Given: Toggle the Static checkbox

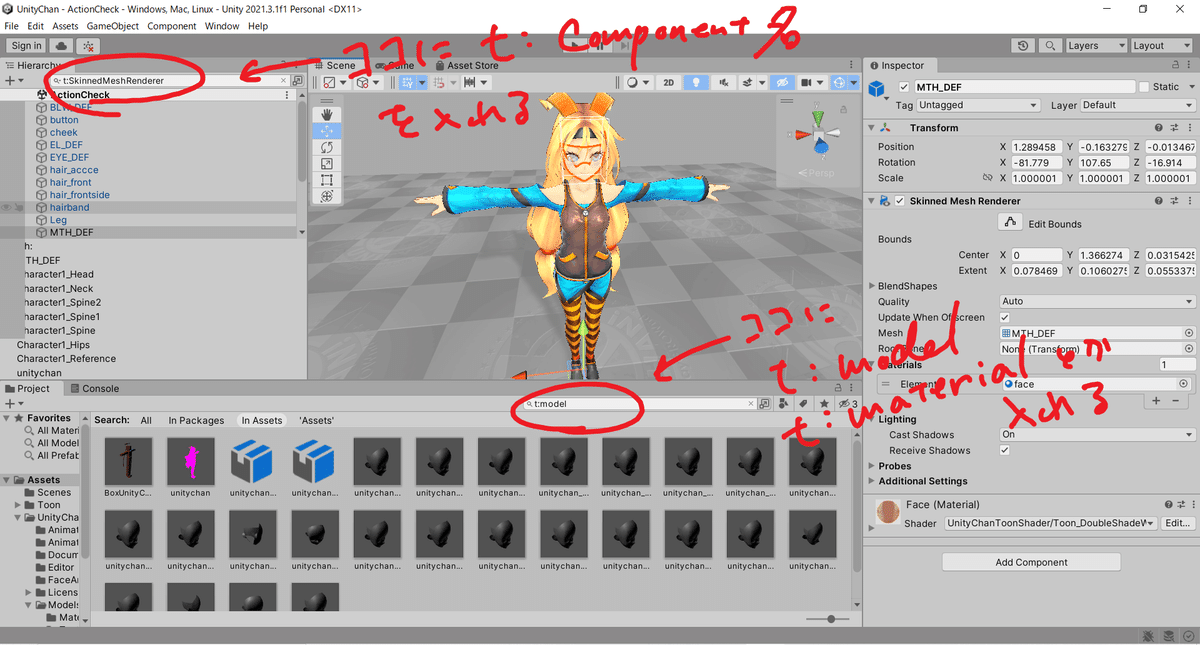Looking at the screenshot, I should 1145,87.
